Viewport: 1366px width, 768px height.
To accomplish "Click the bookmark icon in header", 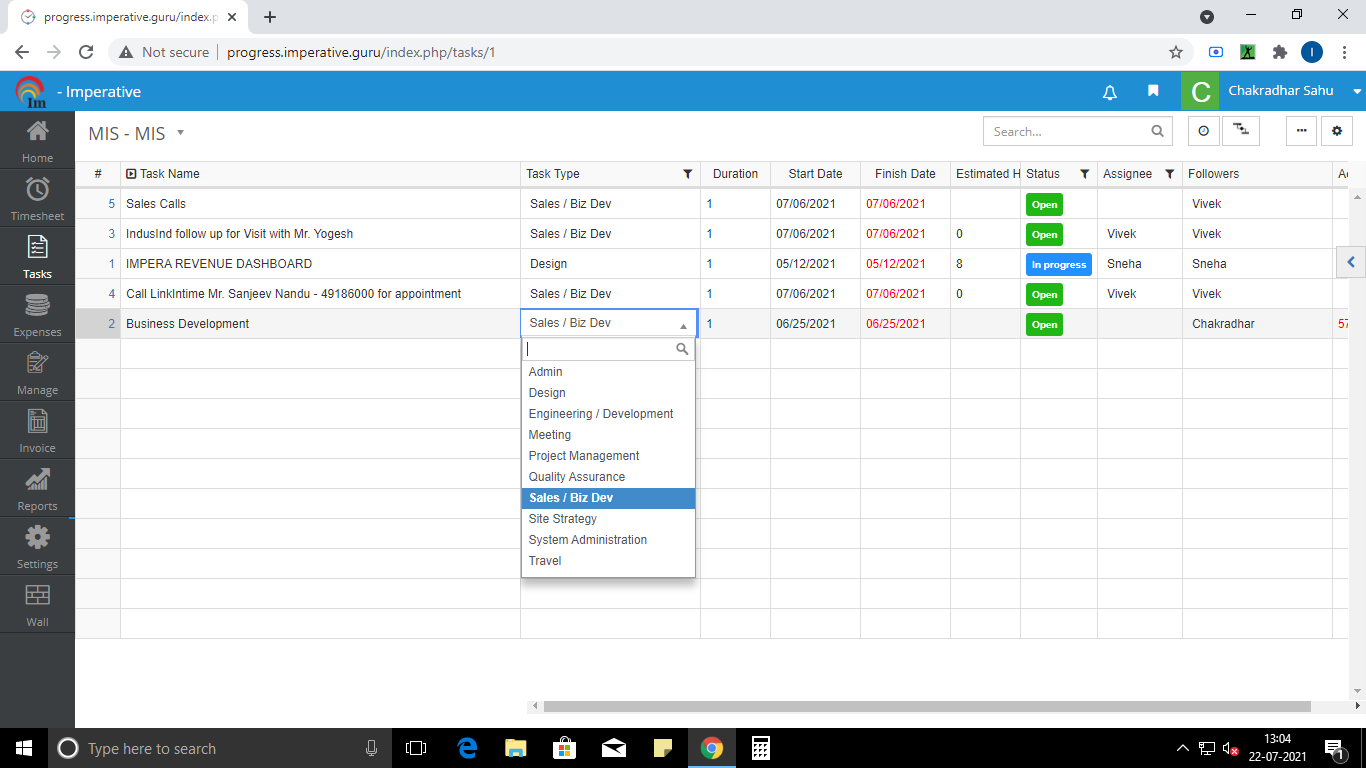I will tap(1153, 91).
